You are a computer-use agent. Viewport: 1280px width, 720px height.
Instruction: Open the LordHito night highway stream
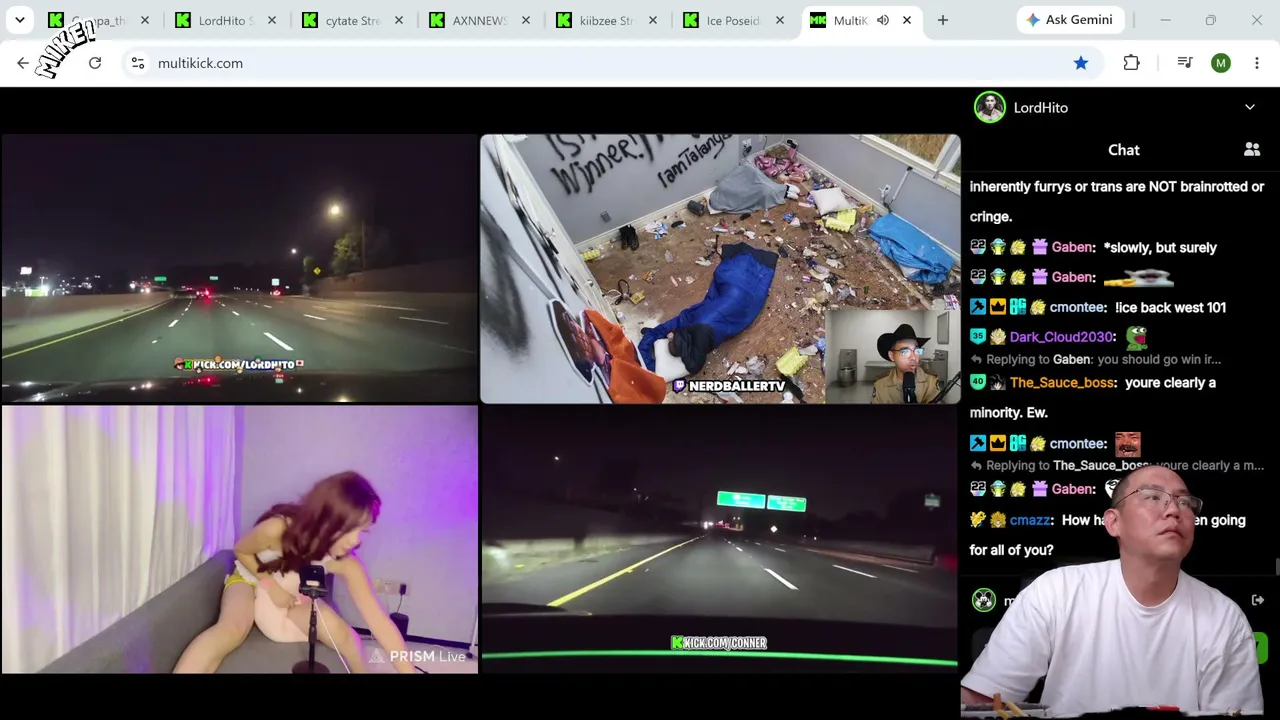point(240,268)
